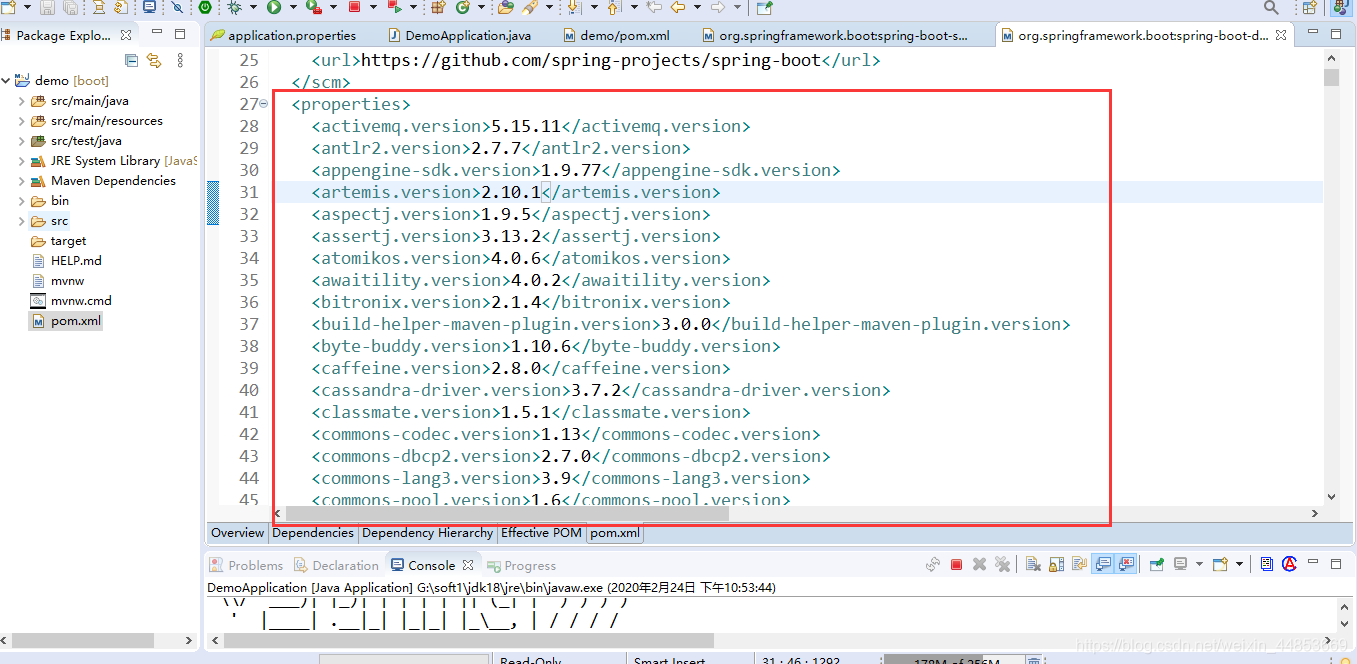
Task: Click Remove All Terminated Launches double-X icon
Action: tap(1002, 564)
